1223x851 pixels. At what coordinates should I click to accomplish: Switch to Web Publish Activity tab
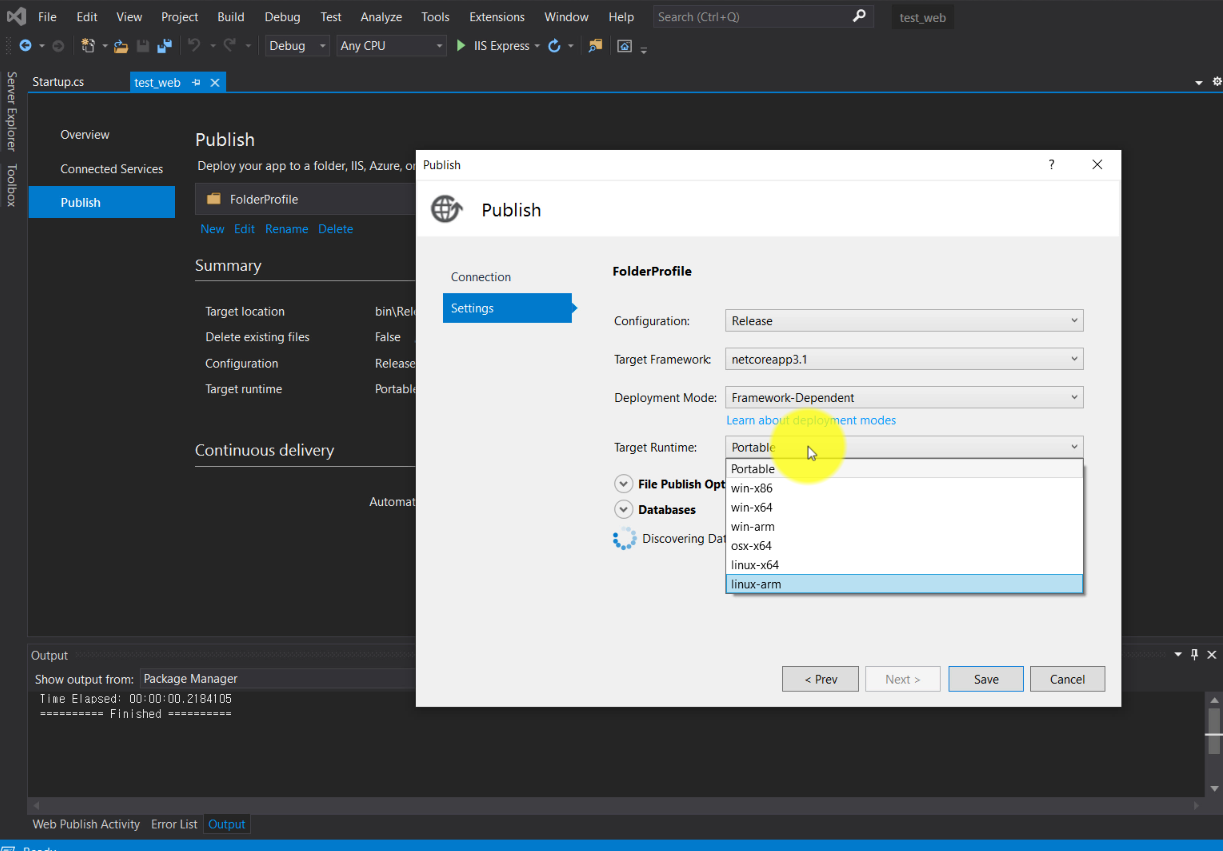click(86, 824)
